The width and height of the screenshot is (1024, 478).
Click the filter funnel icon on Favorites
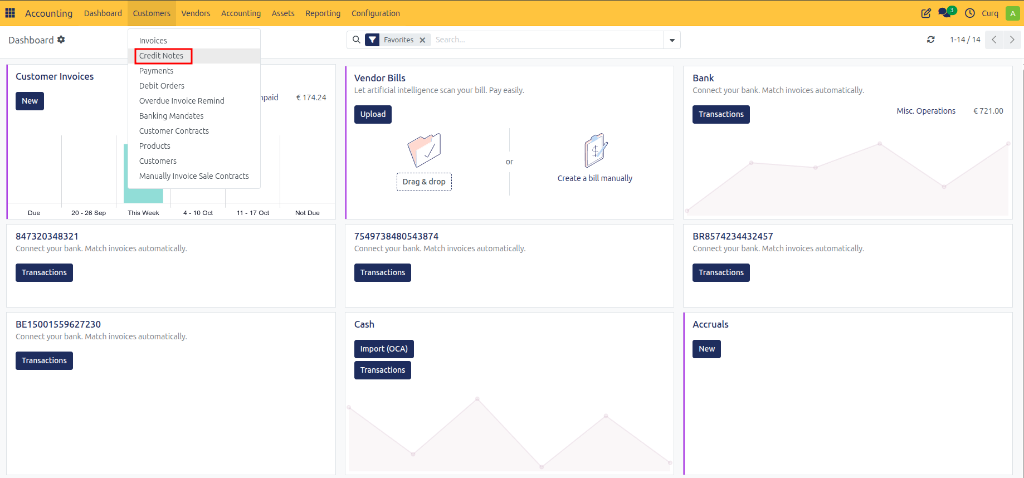(x=372, y=40)
